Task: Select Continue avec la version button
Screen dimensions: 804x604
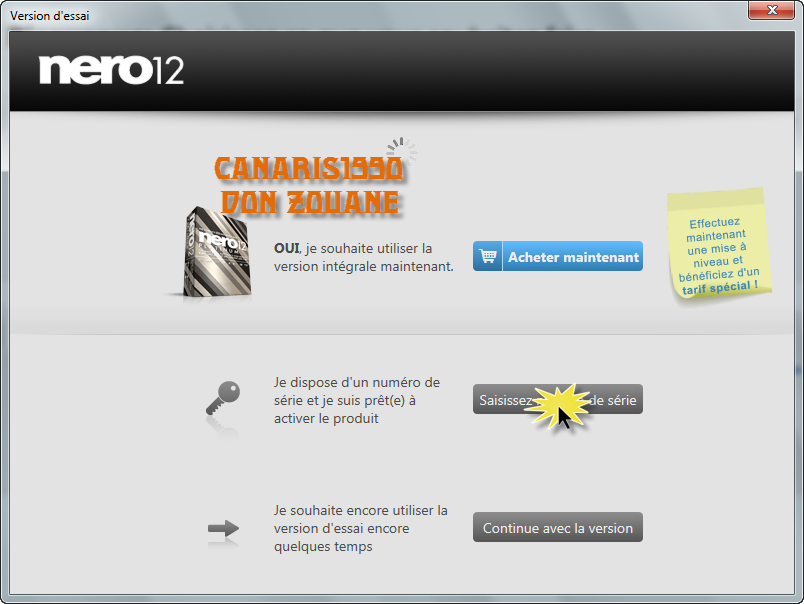Action: click(557, 528)
